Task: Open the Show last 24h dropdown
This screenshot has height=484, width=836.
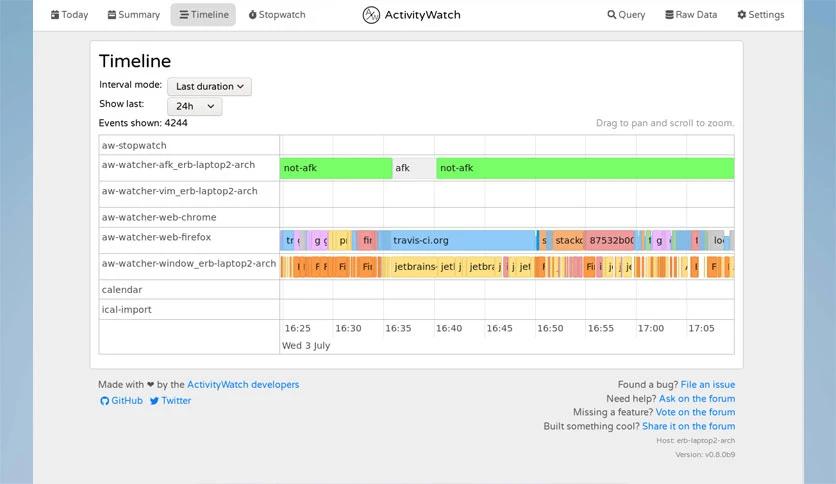Action: tap(195, 106)
